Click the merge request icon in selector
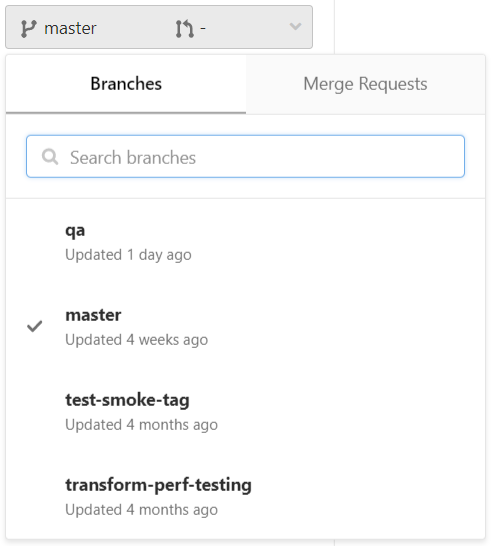493x546 pixels. (185, 29)
